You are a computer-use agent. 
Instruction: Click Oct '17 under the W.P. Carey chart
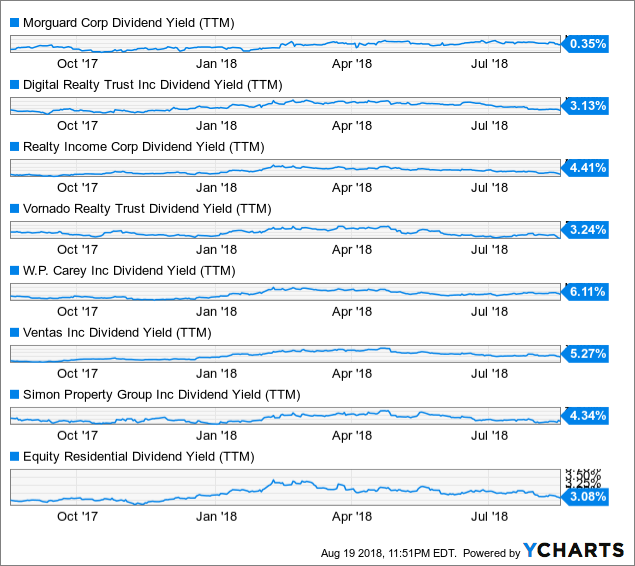click(x=77, y=312)
